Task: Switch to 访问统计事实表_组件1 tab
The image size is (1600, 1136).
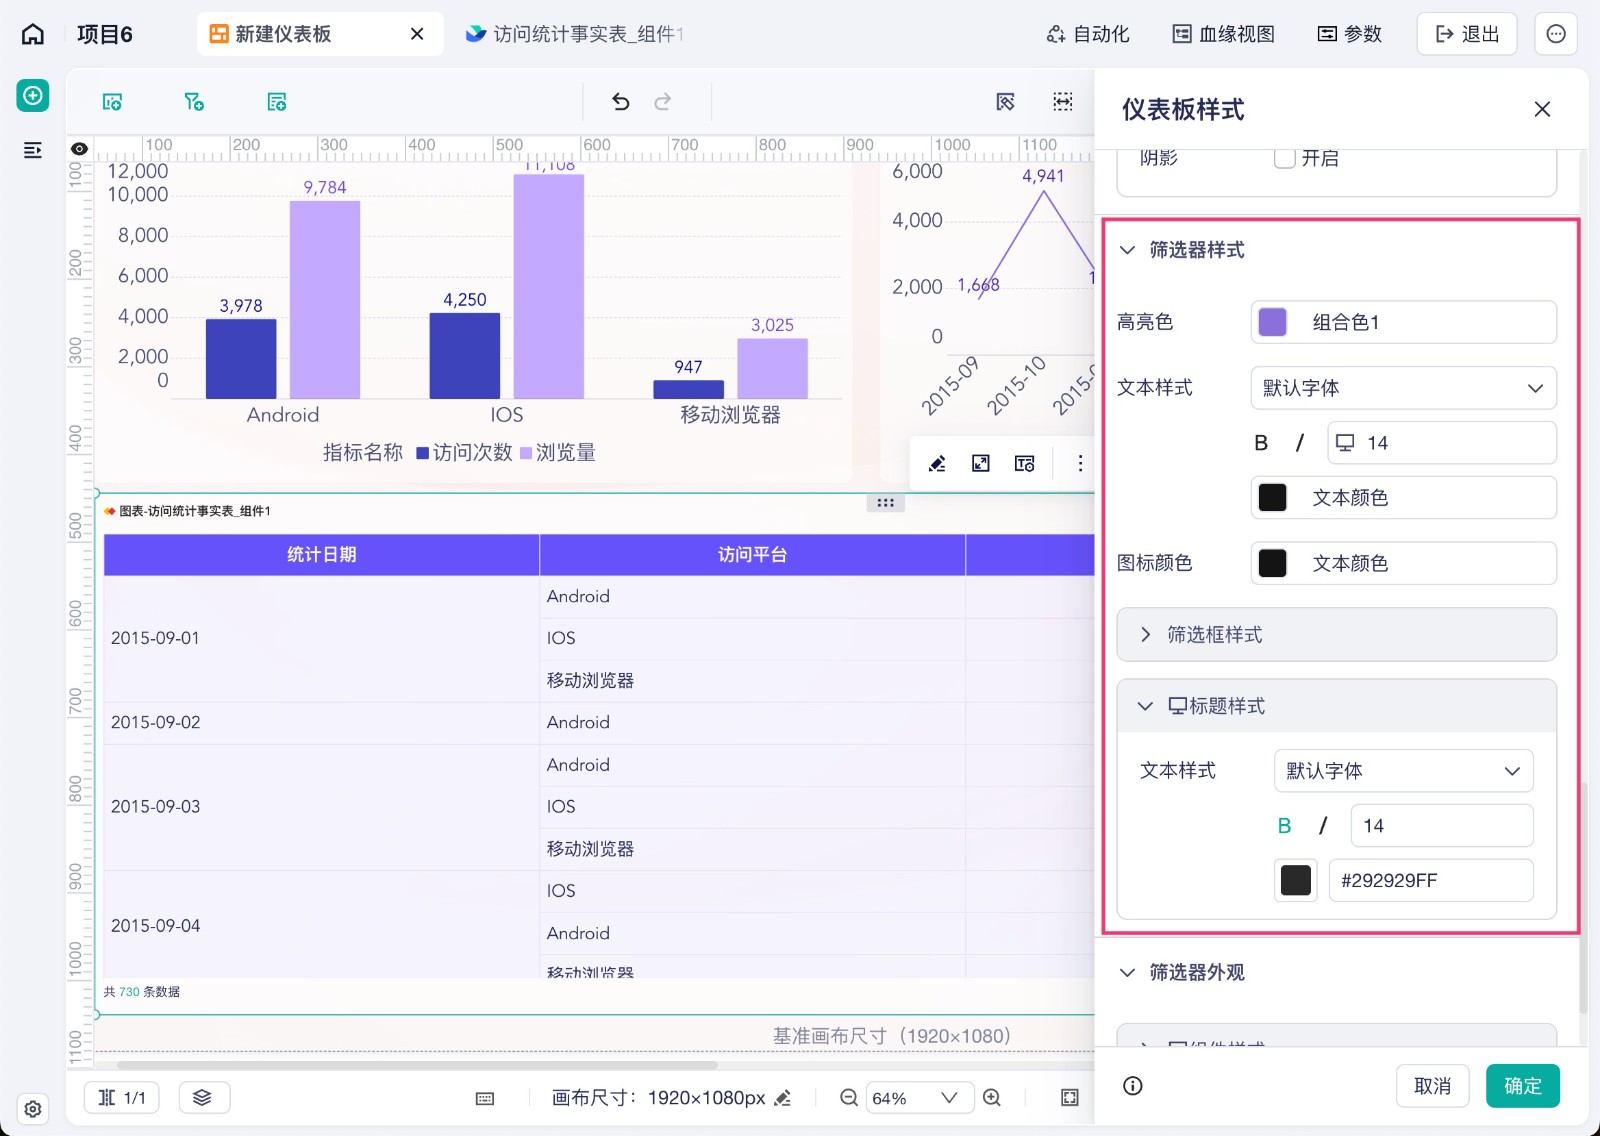Action: tap(575, 34)
